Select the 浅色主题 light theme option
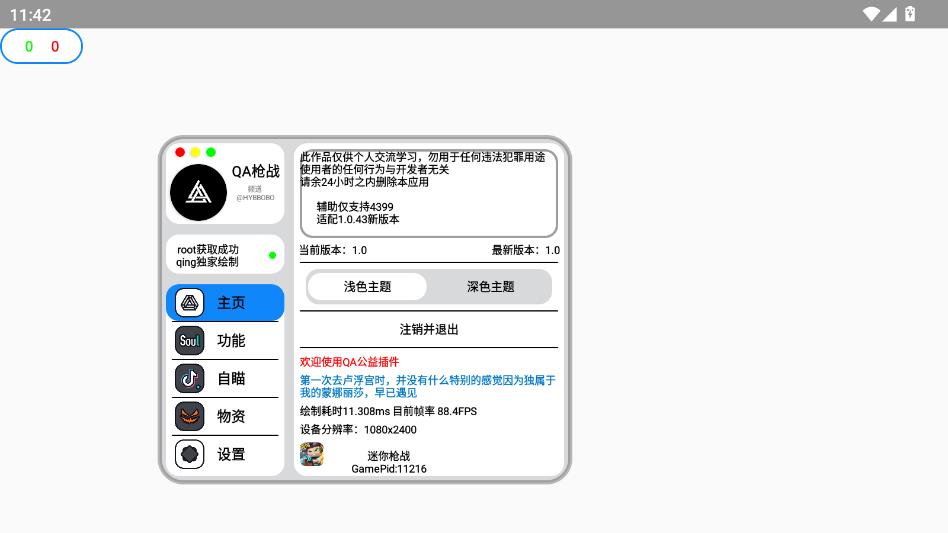This screenshot has width=948, height=533. point(367,287)
